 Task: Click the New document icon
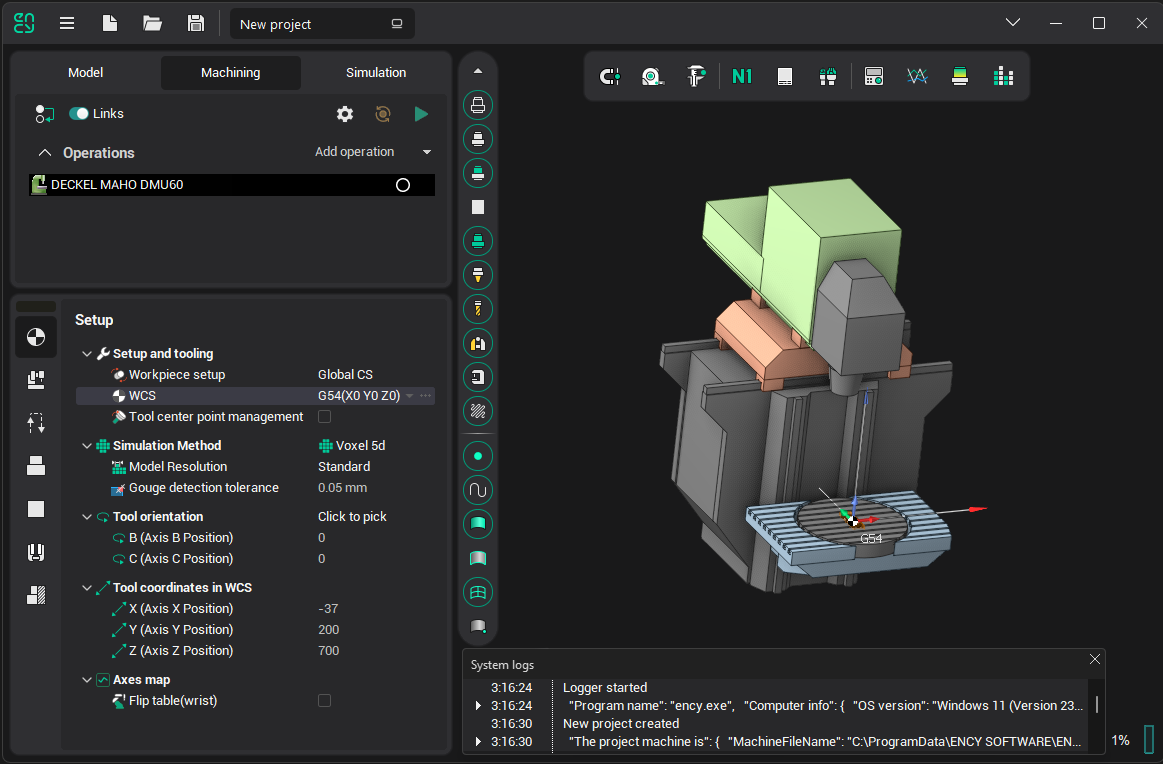(110, 23)
